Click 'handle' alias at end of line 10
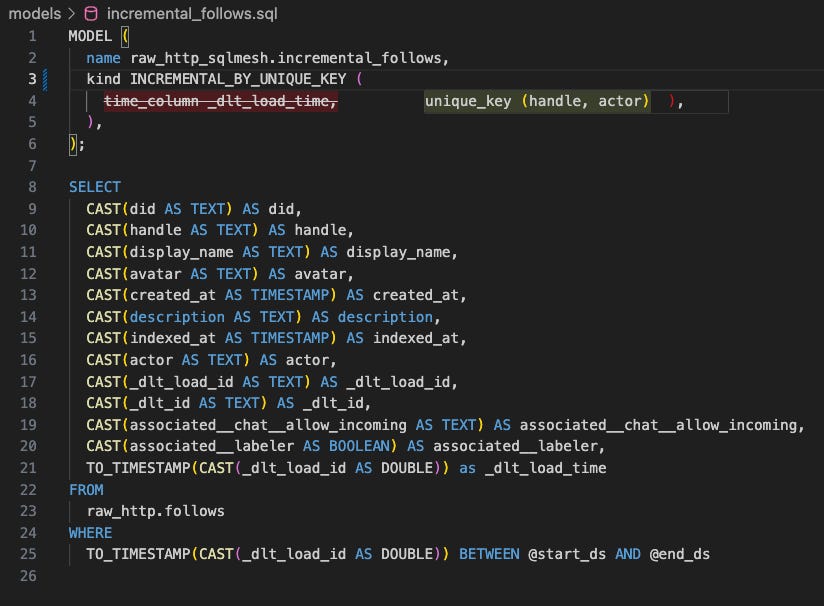Viewport: 824px width, 606px height. pyautogui.click(x=320, y=230)
